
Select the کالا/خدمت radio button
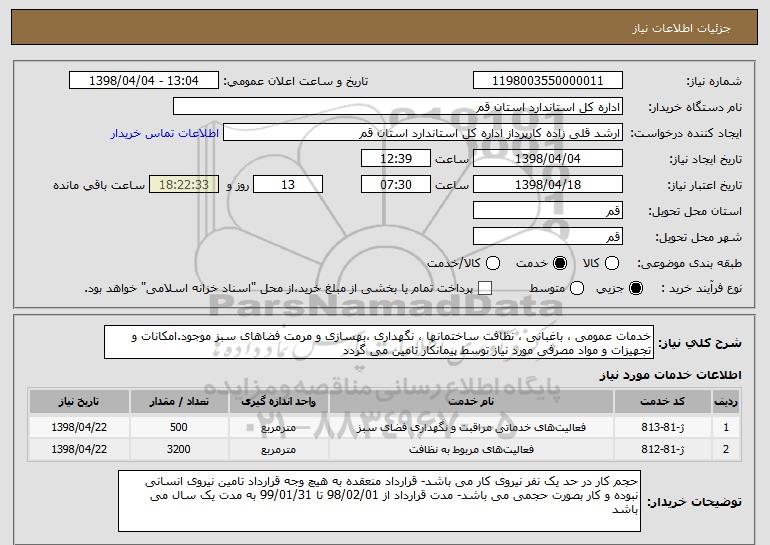[493, 263]
